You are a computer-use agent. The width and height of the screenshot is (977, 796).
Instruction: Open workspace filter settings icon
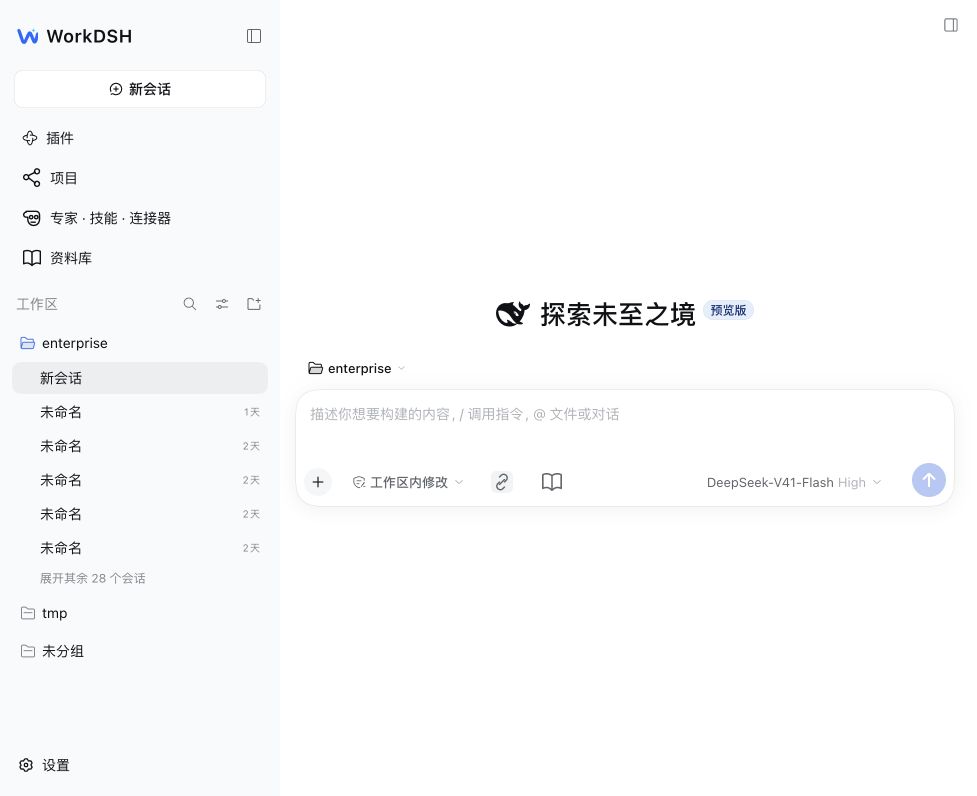click(222, 304)
